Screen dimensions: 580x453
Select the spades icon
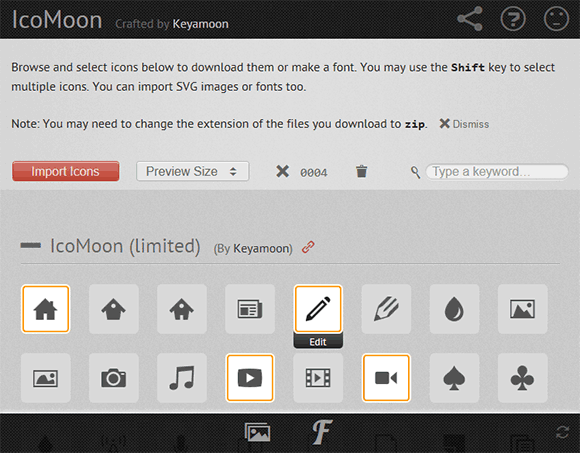454,378
